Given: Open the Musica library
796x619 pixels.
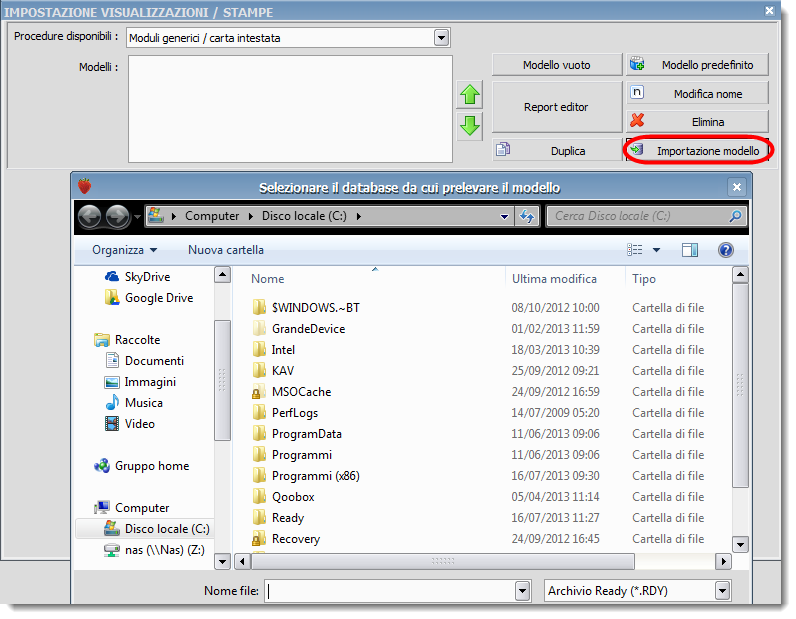Looking at the screenshot, I should point(134,403).
